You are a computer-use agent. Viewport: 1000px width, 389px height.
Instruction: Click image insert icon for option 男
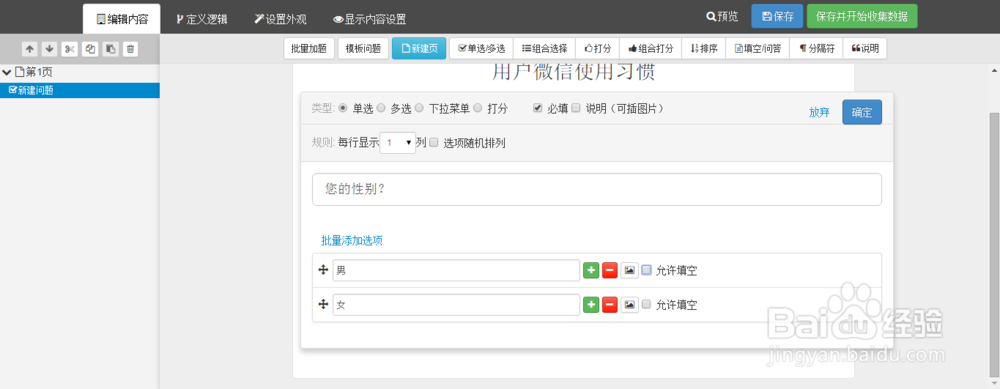pos(629,270)
